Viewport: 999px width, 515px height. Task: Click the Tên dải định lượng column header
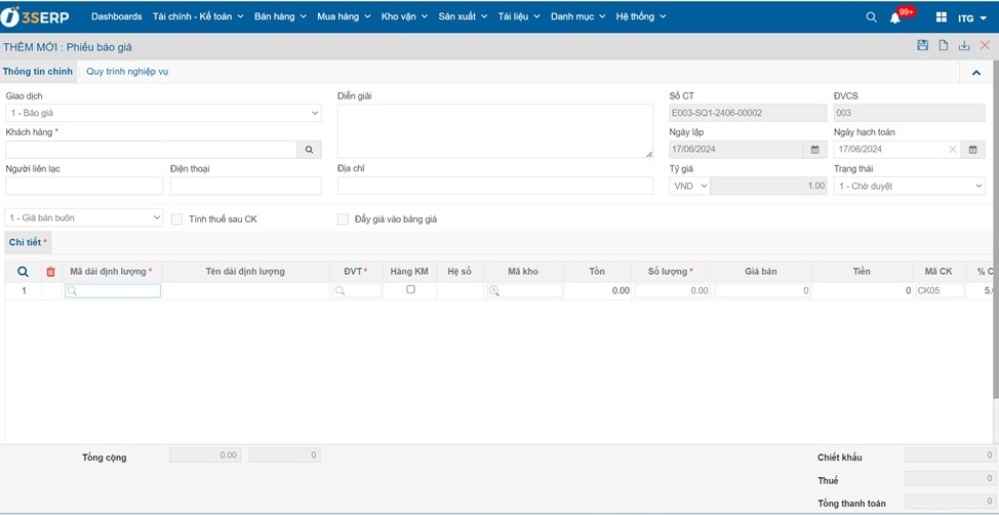point(245,272)
